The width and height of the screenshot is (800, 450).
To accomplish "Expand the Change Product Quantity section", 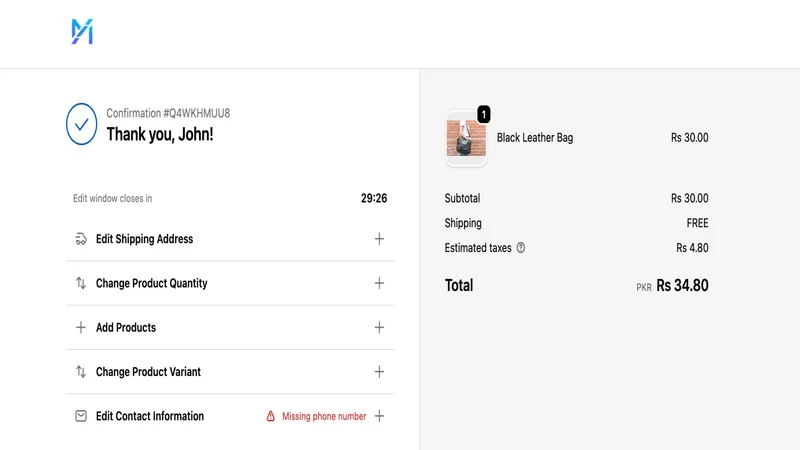I will pos(379,283).
